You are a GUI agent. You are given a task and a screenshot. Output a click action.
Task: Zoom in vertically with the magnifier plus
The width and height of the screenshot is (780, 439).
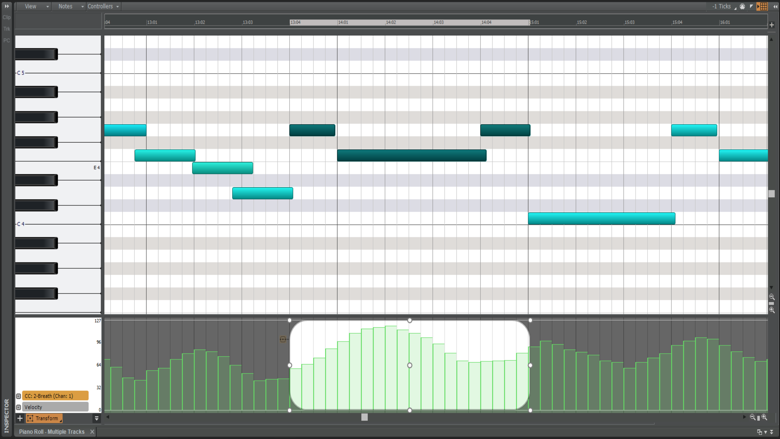772,310
